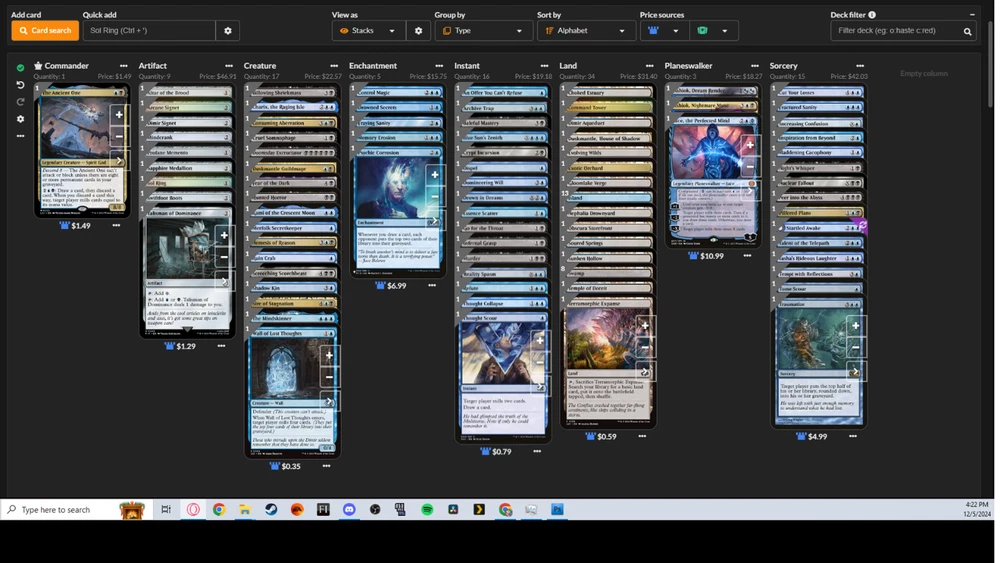
Task: Click the Quick add input field
Action: (150, 31)
